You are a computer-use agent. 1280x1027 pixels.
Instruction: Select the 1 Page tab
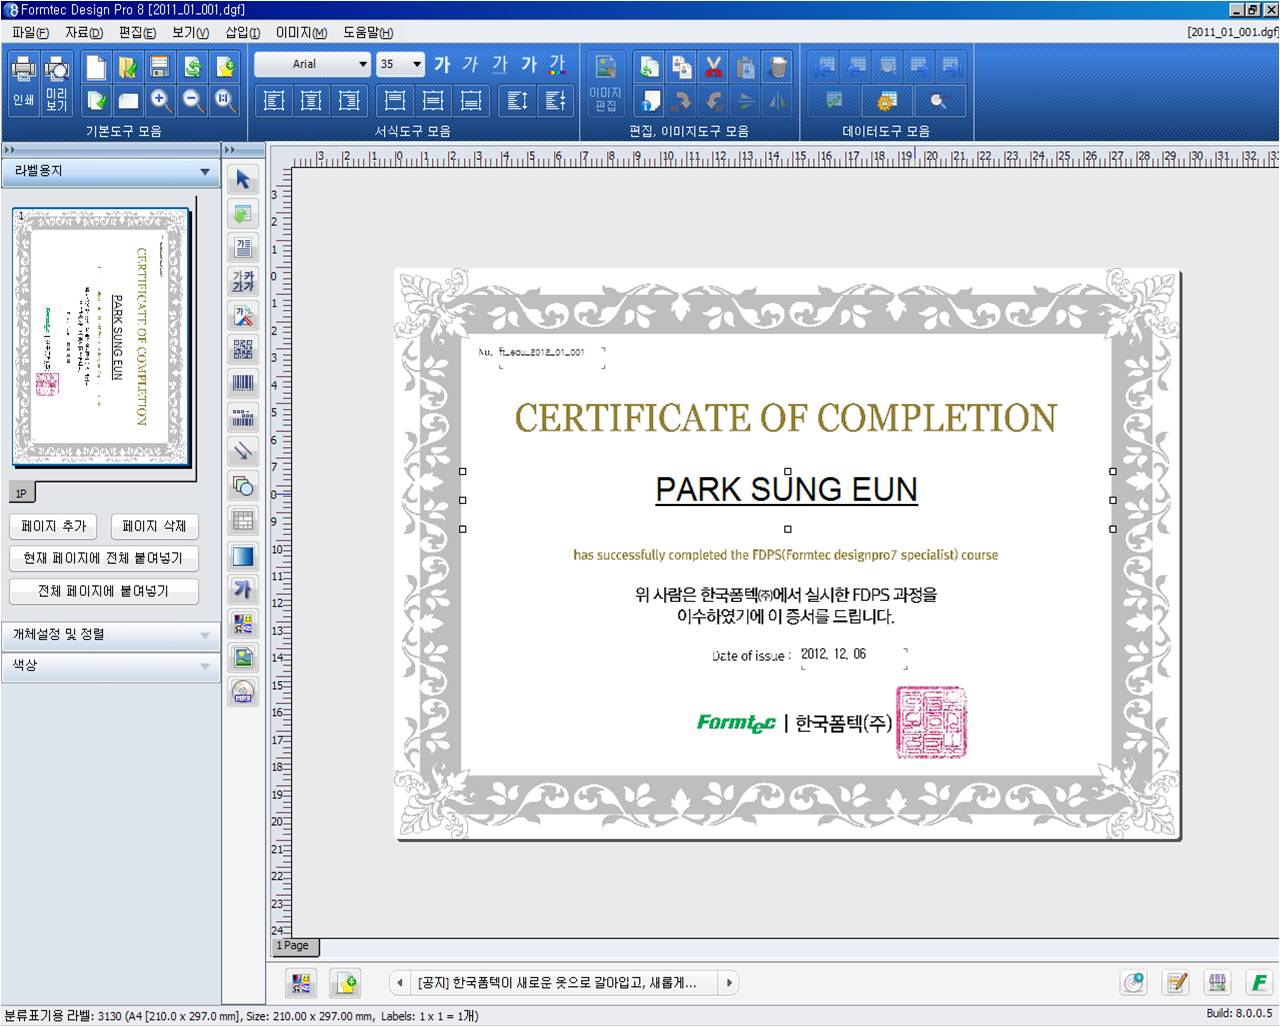(x=294, y=946)
